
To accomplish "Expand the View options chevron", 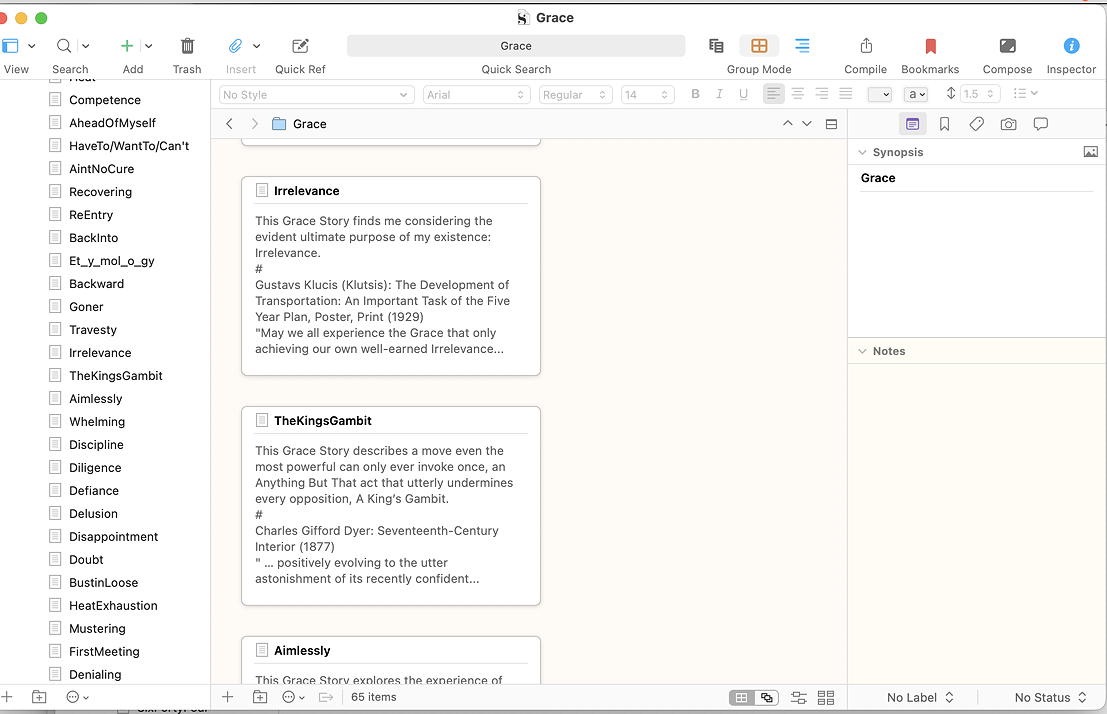I will 32,46.
